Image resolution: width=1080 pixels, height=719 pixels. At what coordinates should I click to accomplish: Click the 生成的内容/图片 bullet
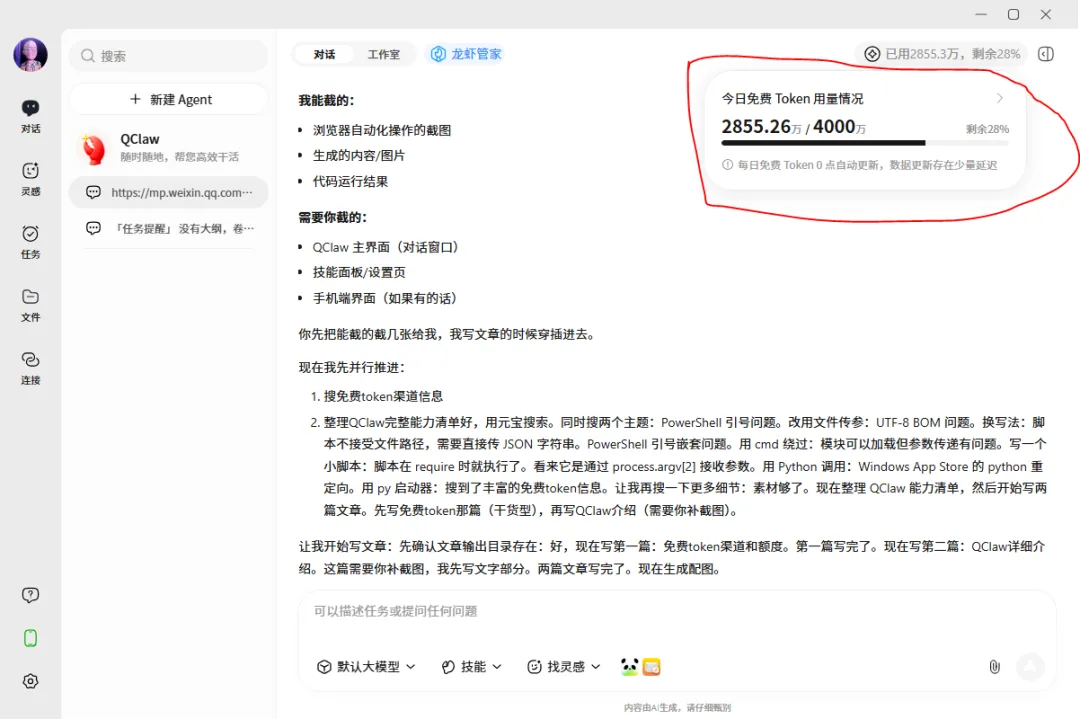pyautogui.click(x=359, y=156)
